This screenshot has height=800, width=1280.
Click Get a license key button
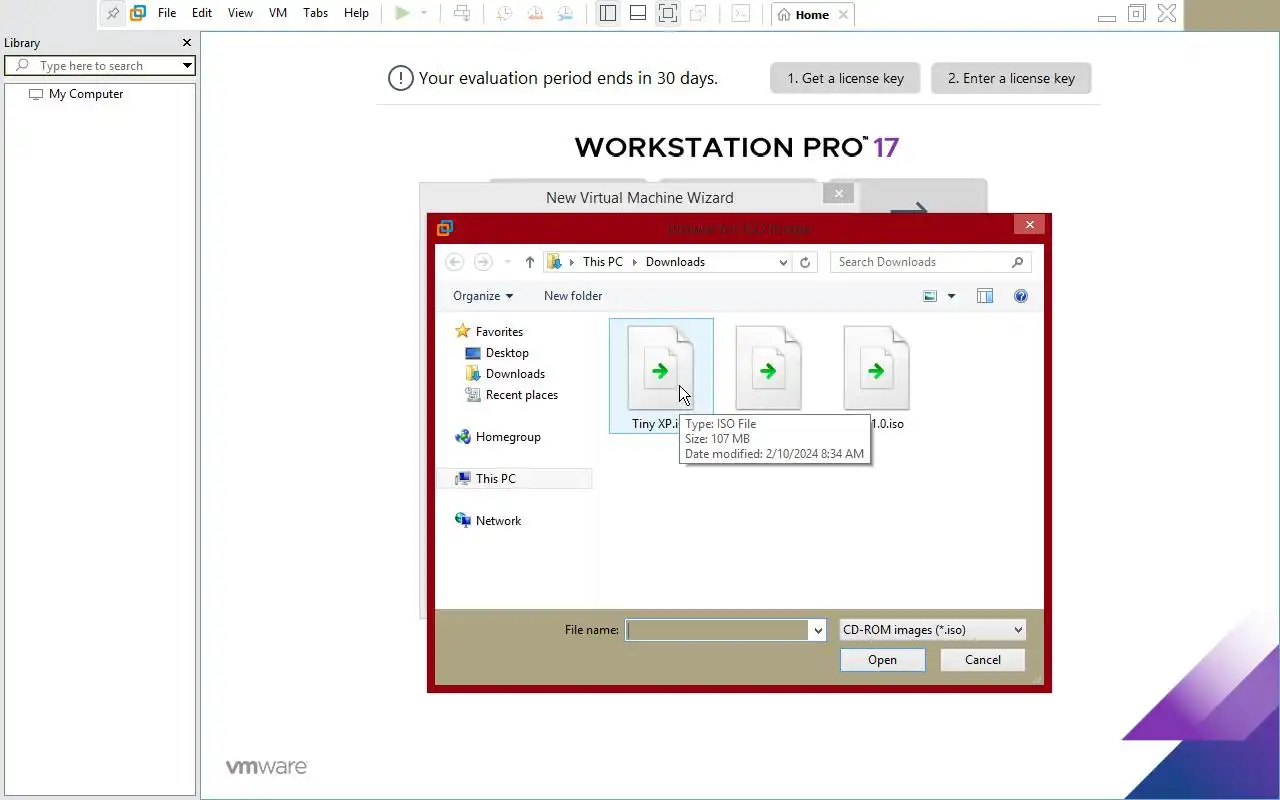(x=845, y=78)
